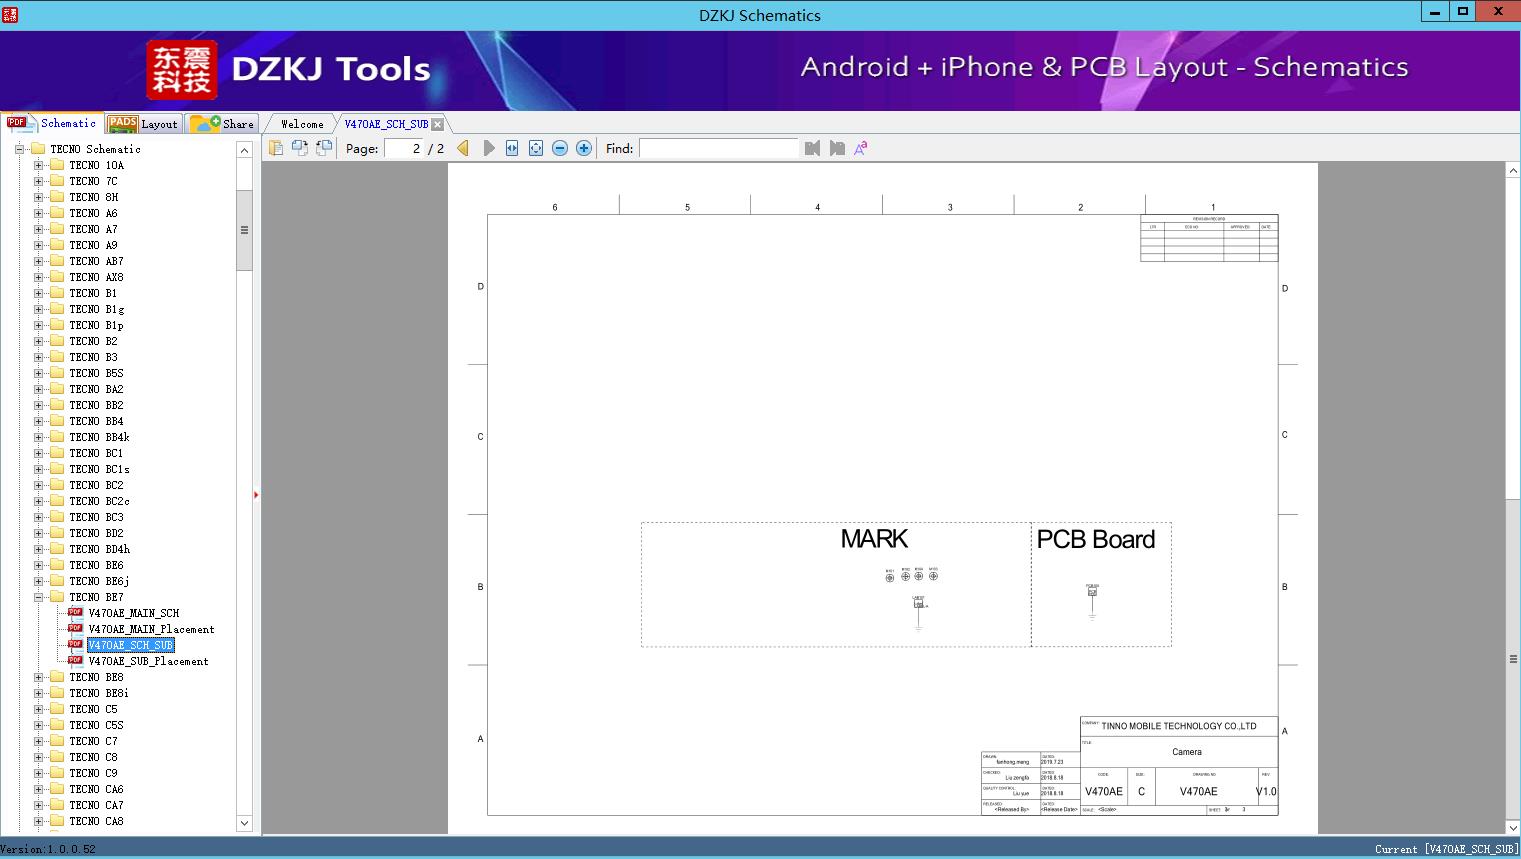Close the V470AE_SCH_SUB tab

click(437, 124)
